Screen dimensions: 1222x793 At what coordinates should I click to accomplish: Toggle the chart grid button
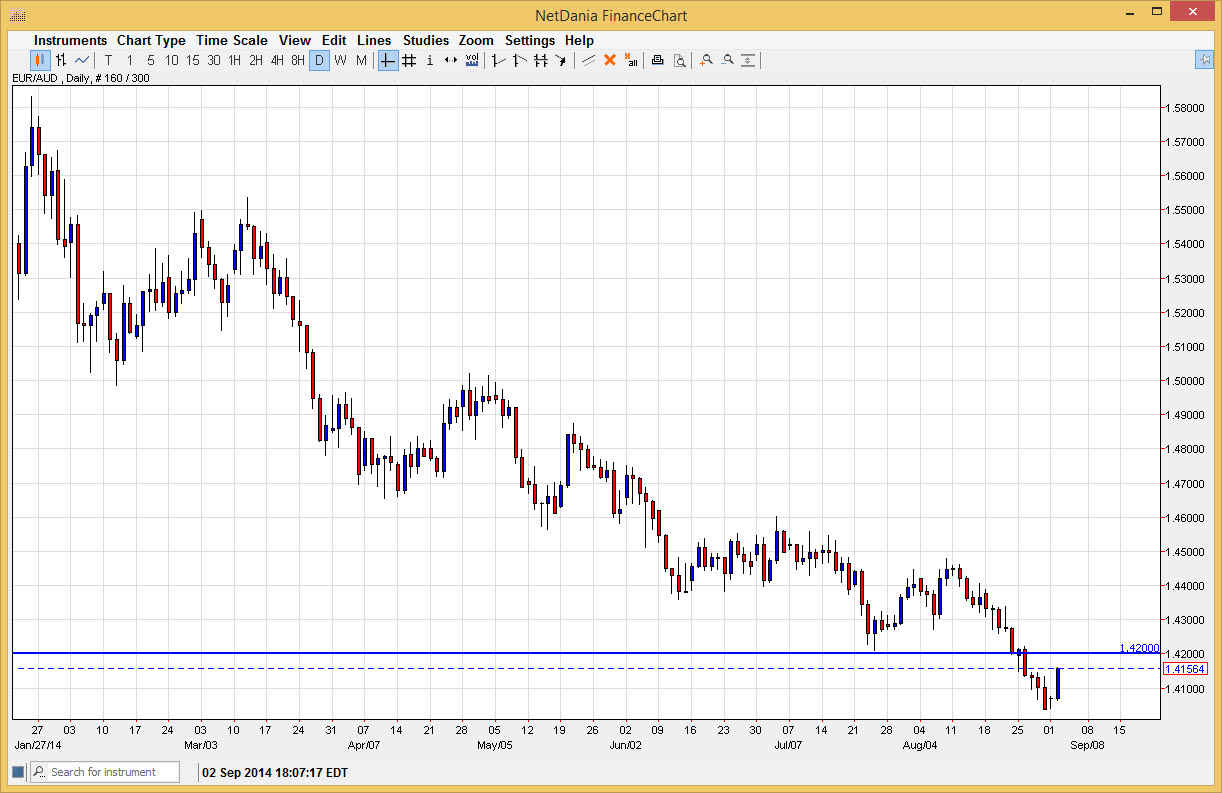click(409, 60)
